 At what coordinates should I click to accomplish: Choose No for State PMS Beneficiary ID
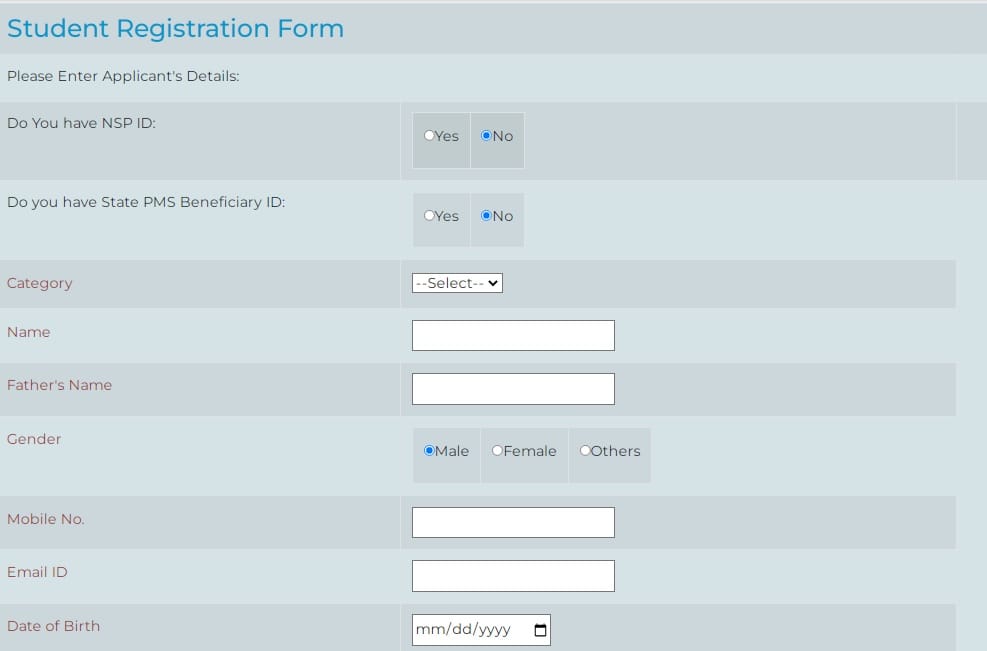(x=486, y=216)
